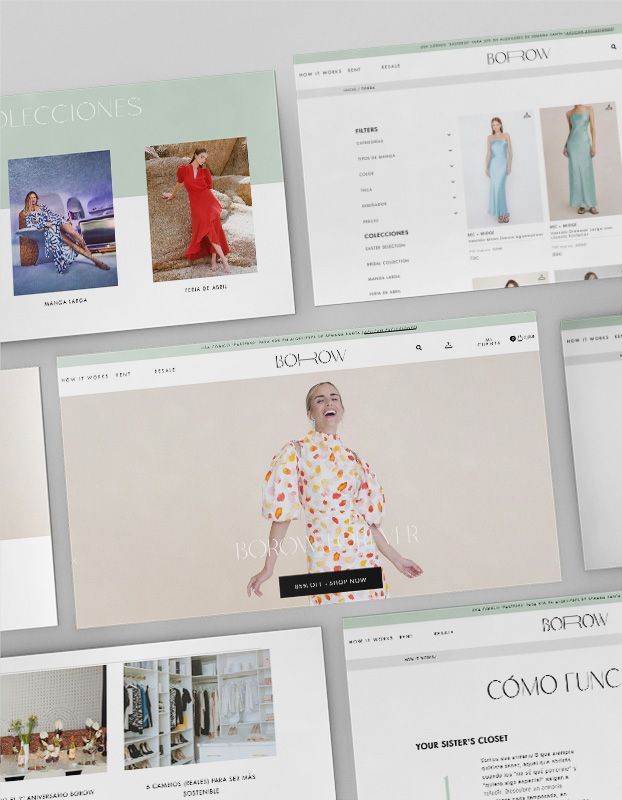The width and height of the screenshot is (622, 800).
Task: Open the red dress Feria de Abril photo
Action: click(201, 209)
